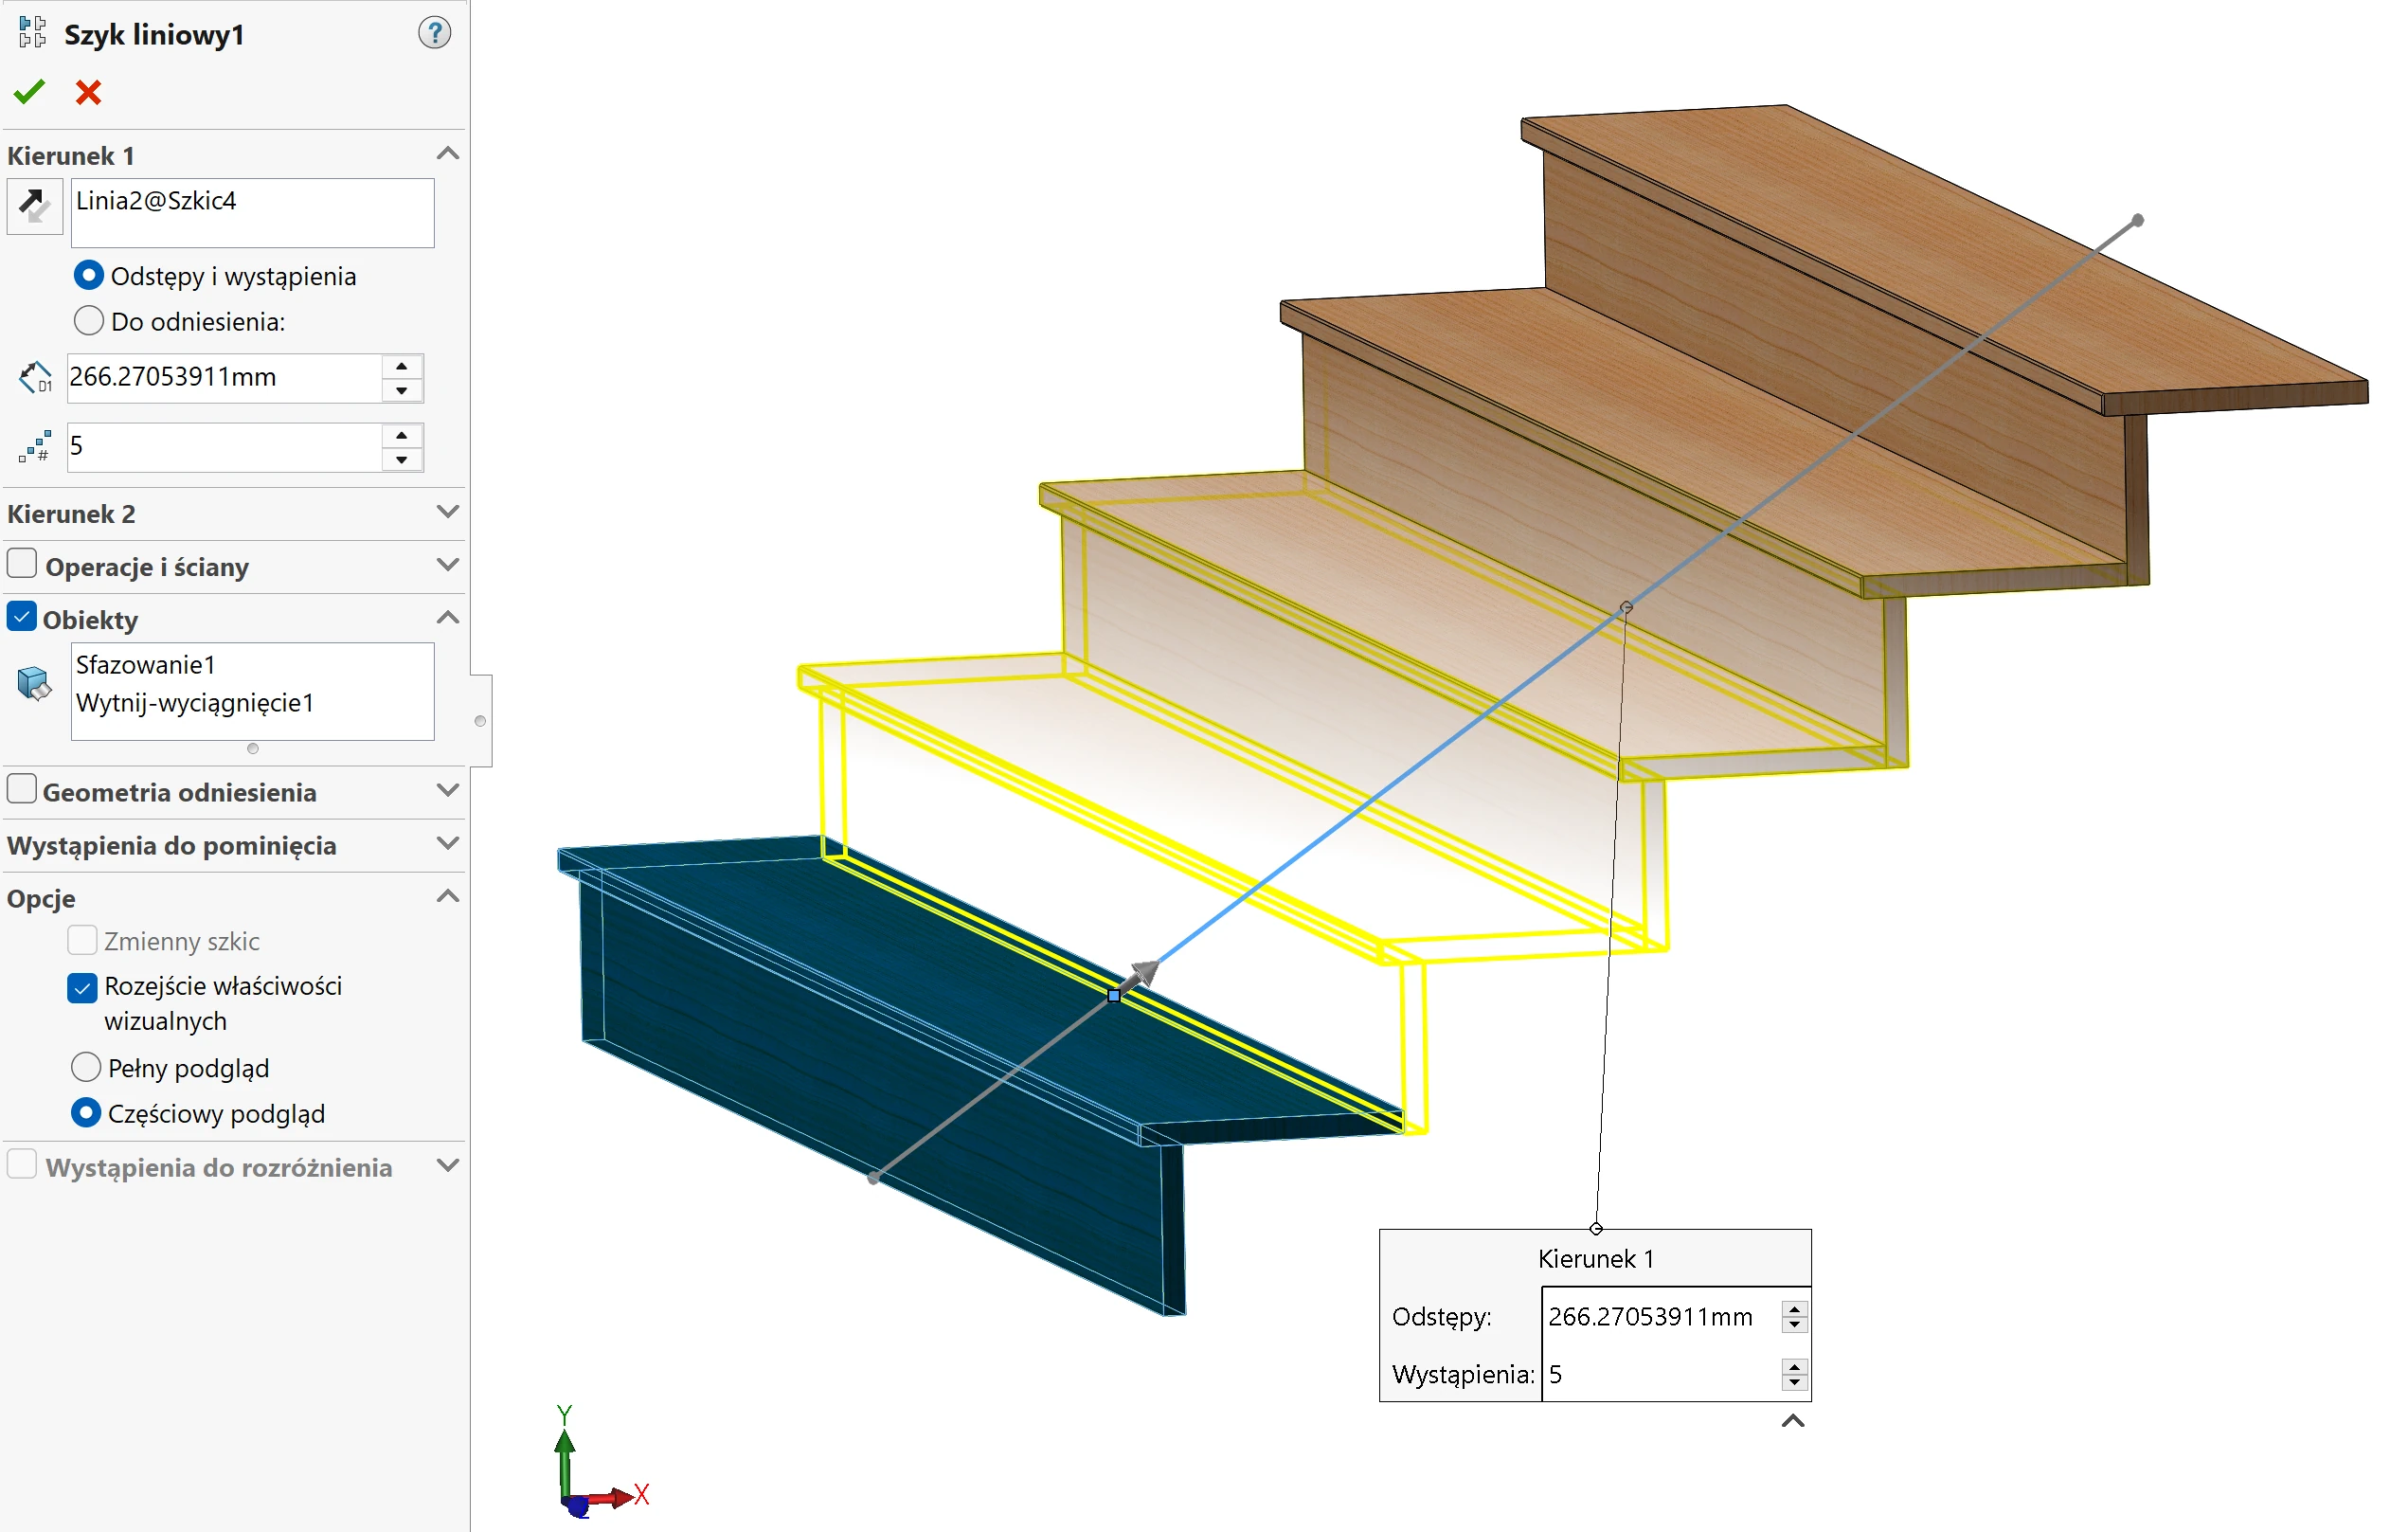Select Wytnij-wyciągnięcie1 in the Obiekty list
Viewport: 2408px width, 1532px height.
point(195,703)
